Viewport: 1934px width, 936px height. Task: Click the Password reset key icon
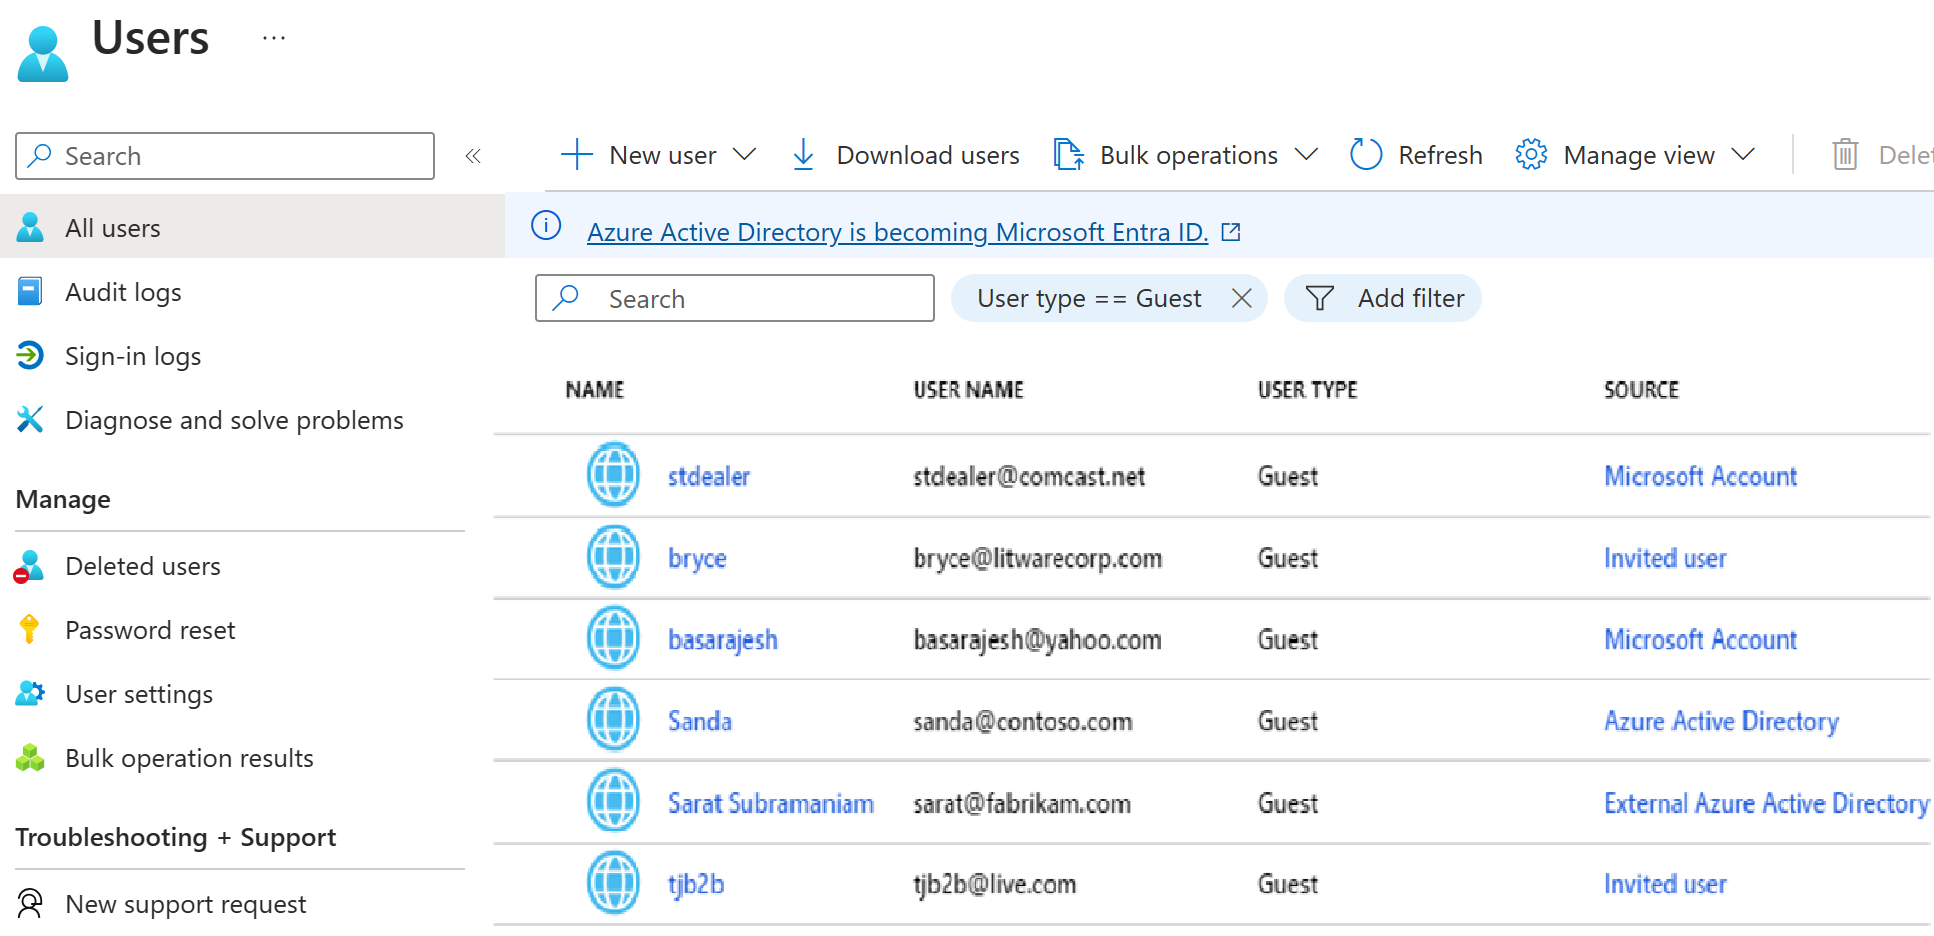point(29,629)
